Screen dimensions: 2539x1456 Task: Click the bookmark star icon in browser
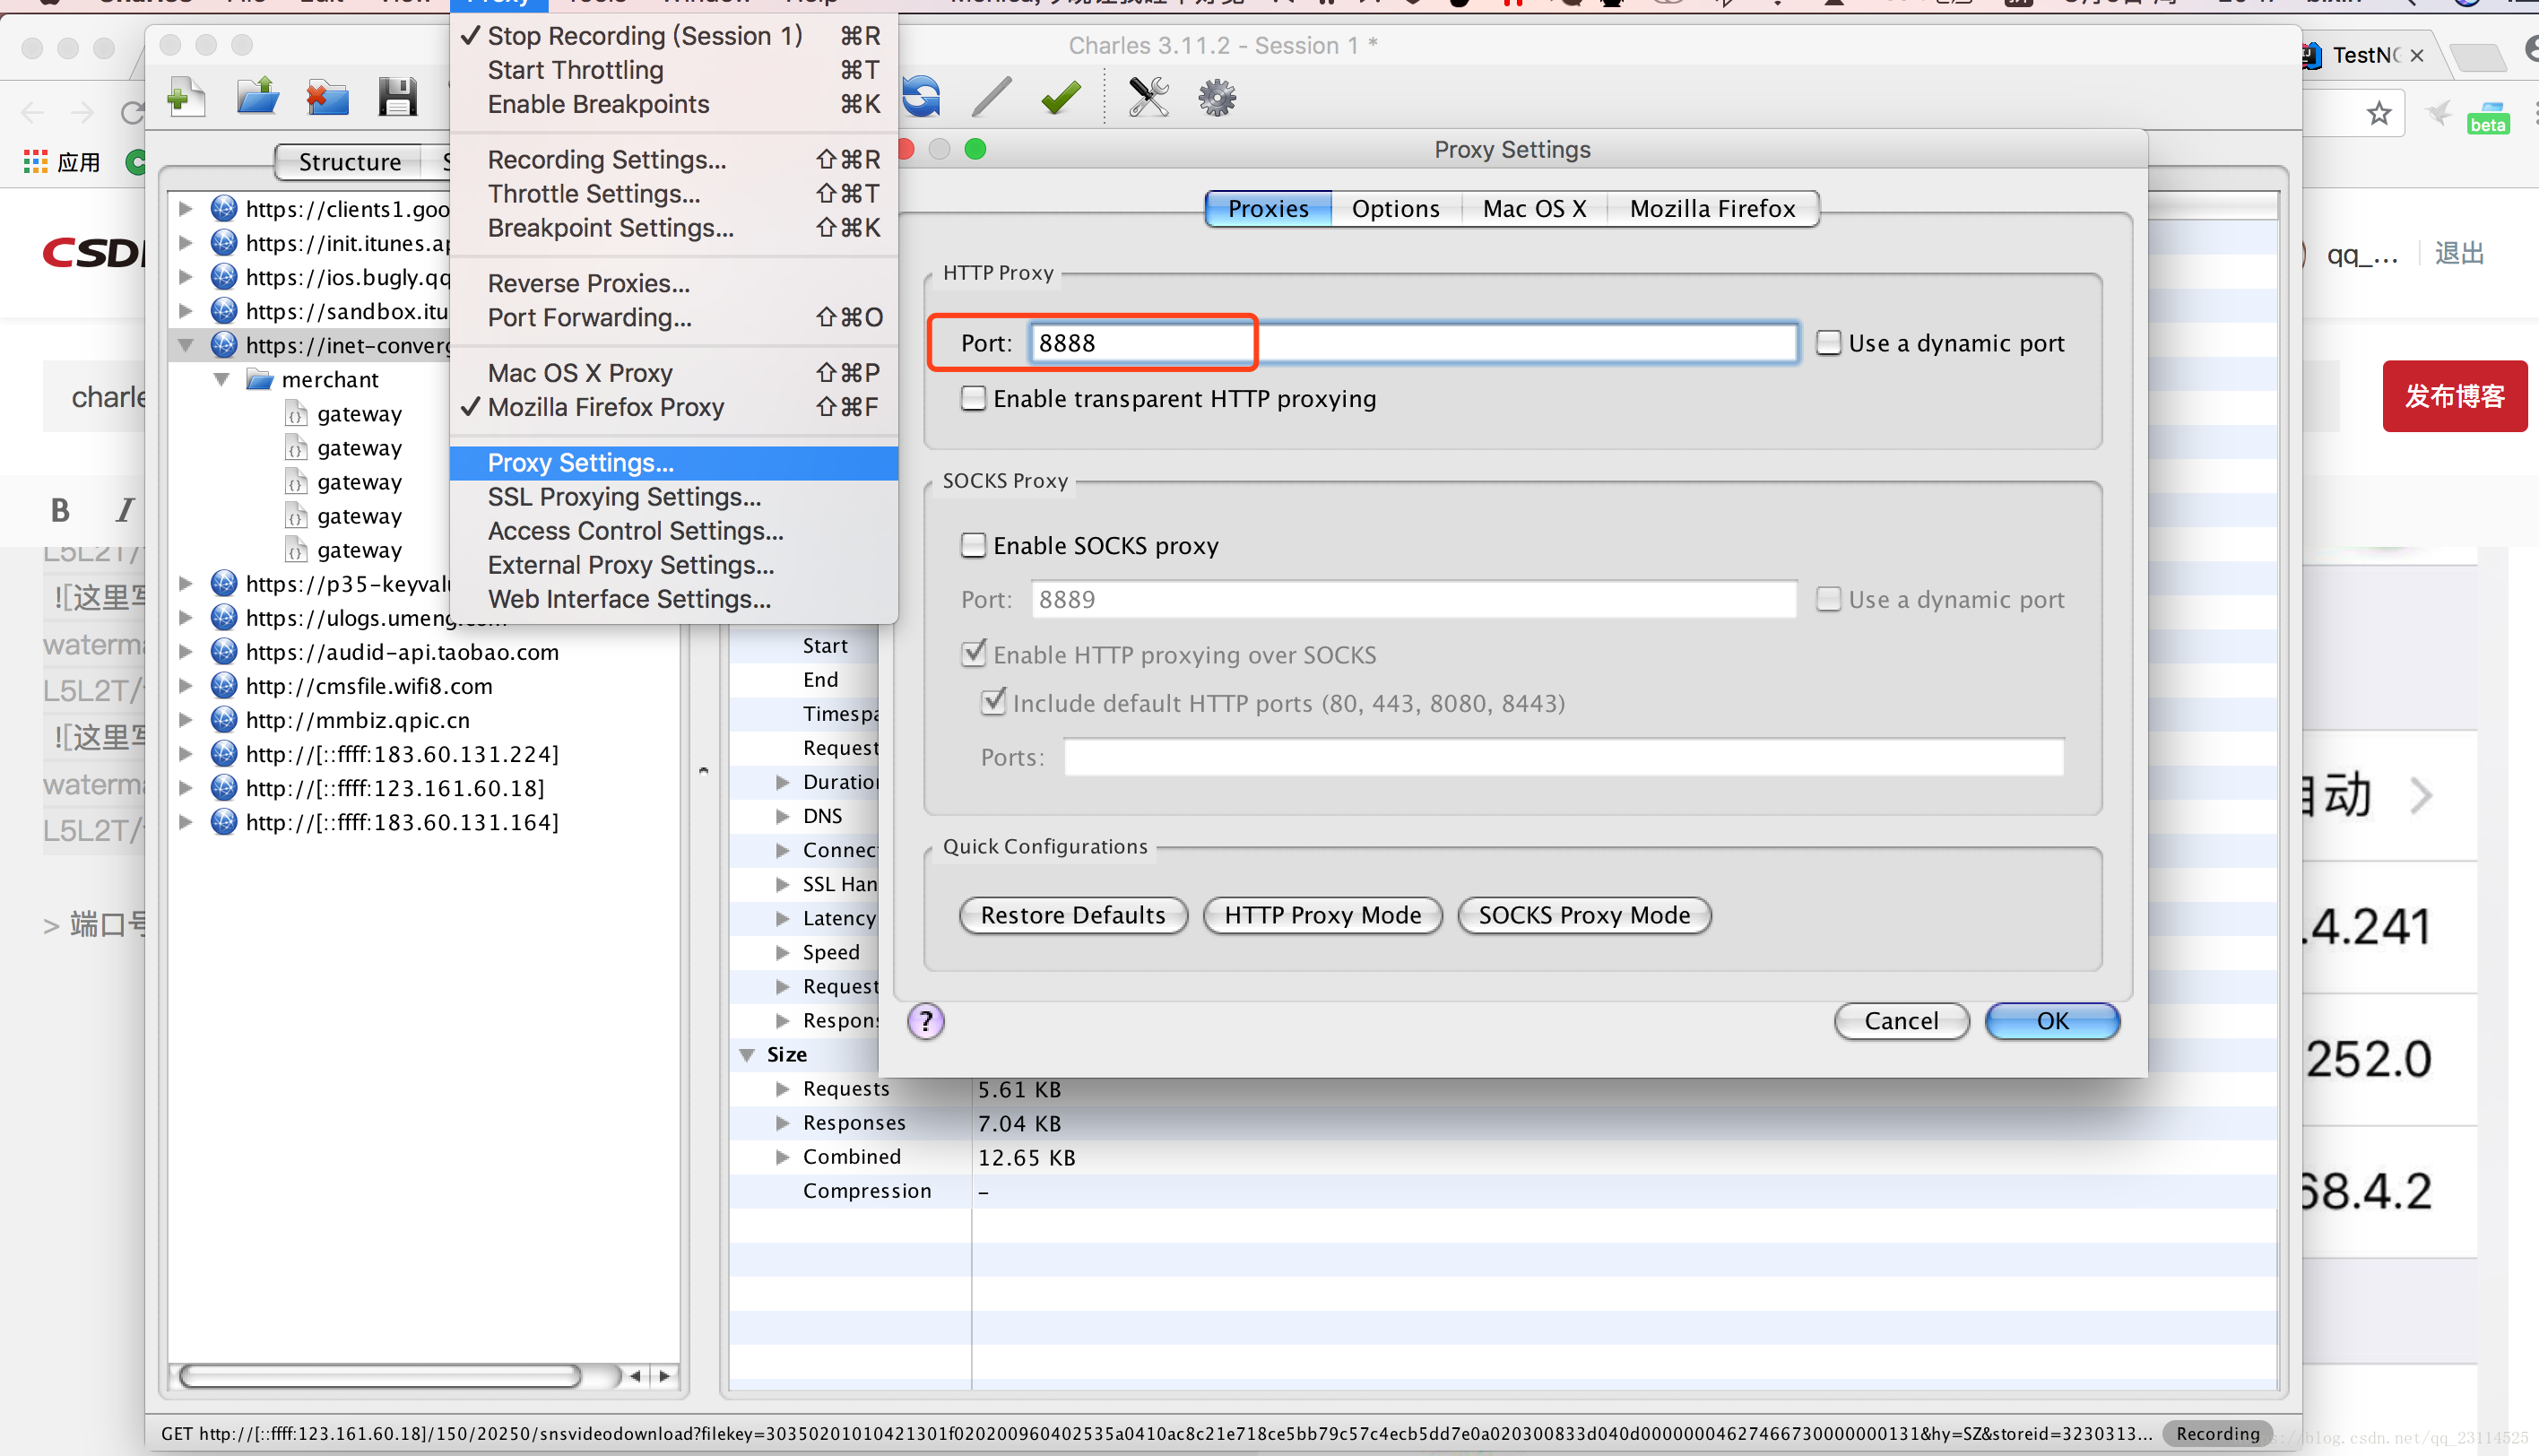point(2379,113)
